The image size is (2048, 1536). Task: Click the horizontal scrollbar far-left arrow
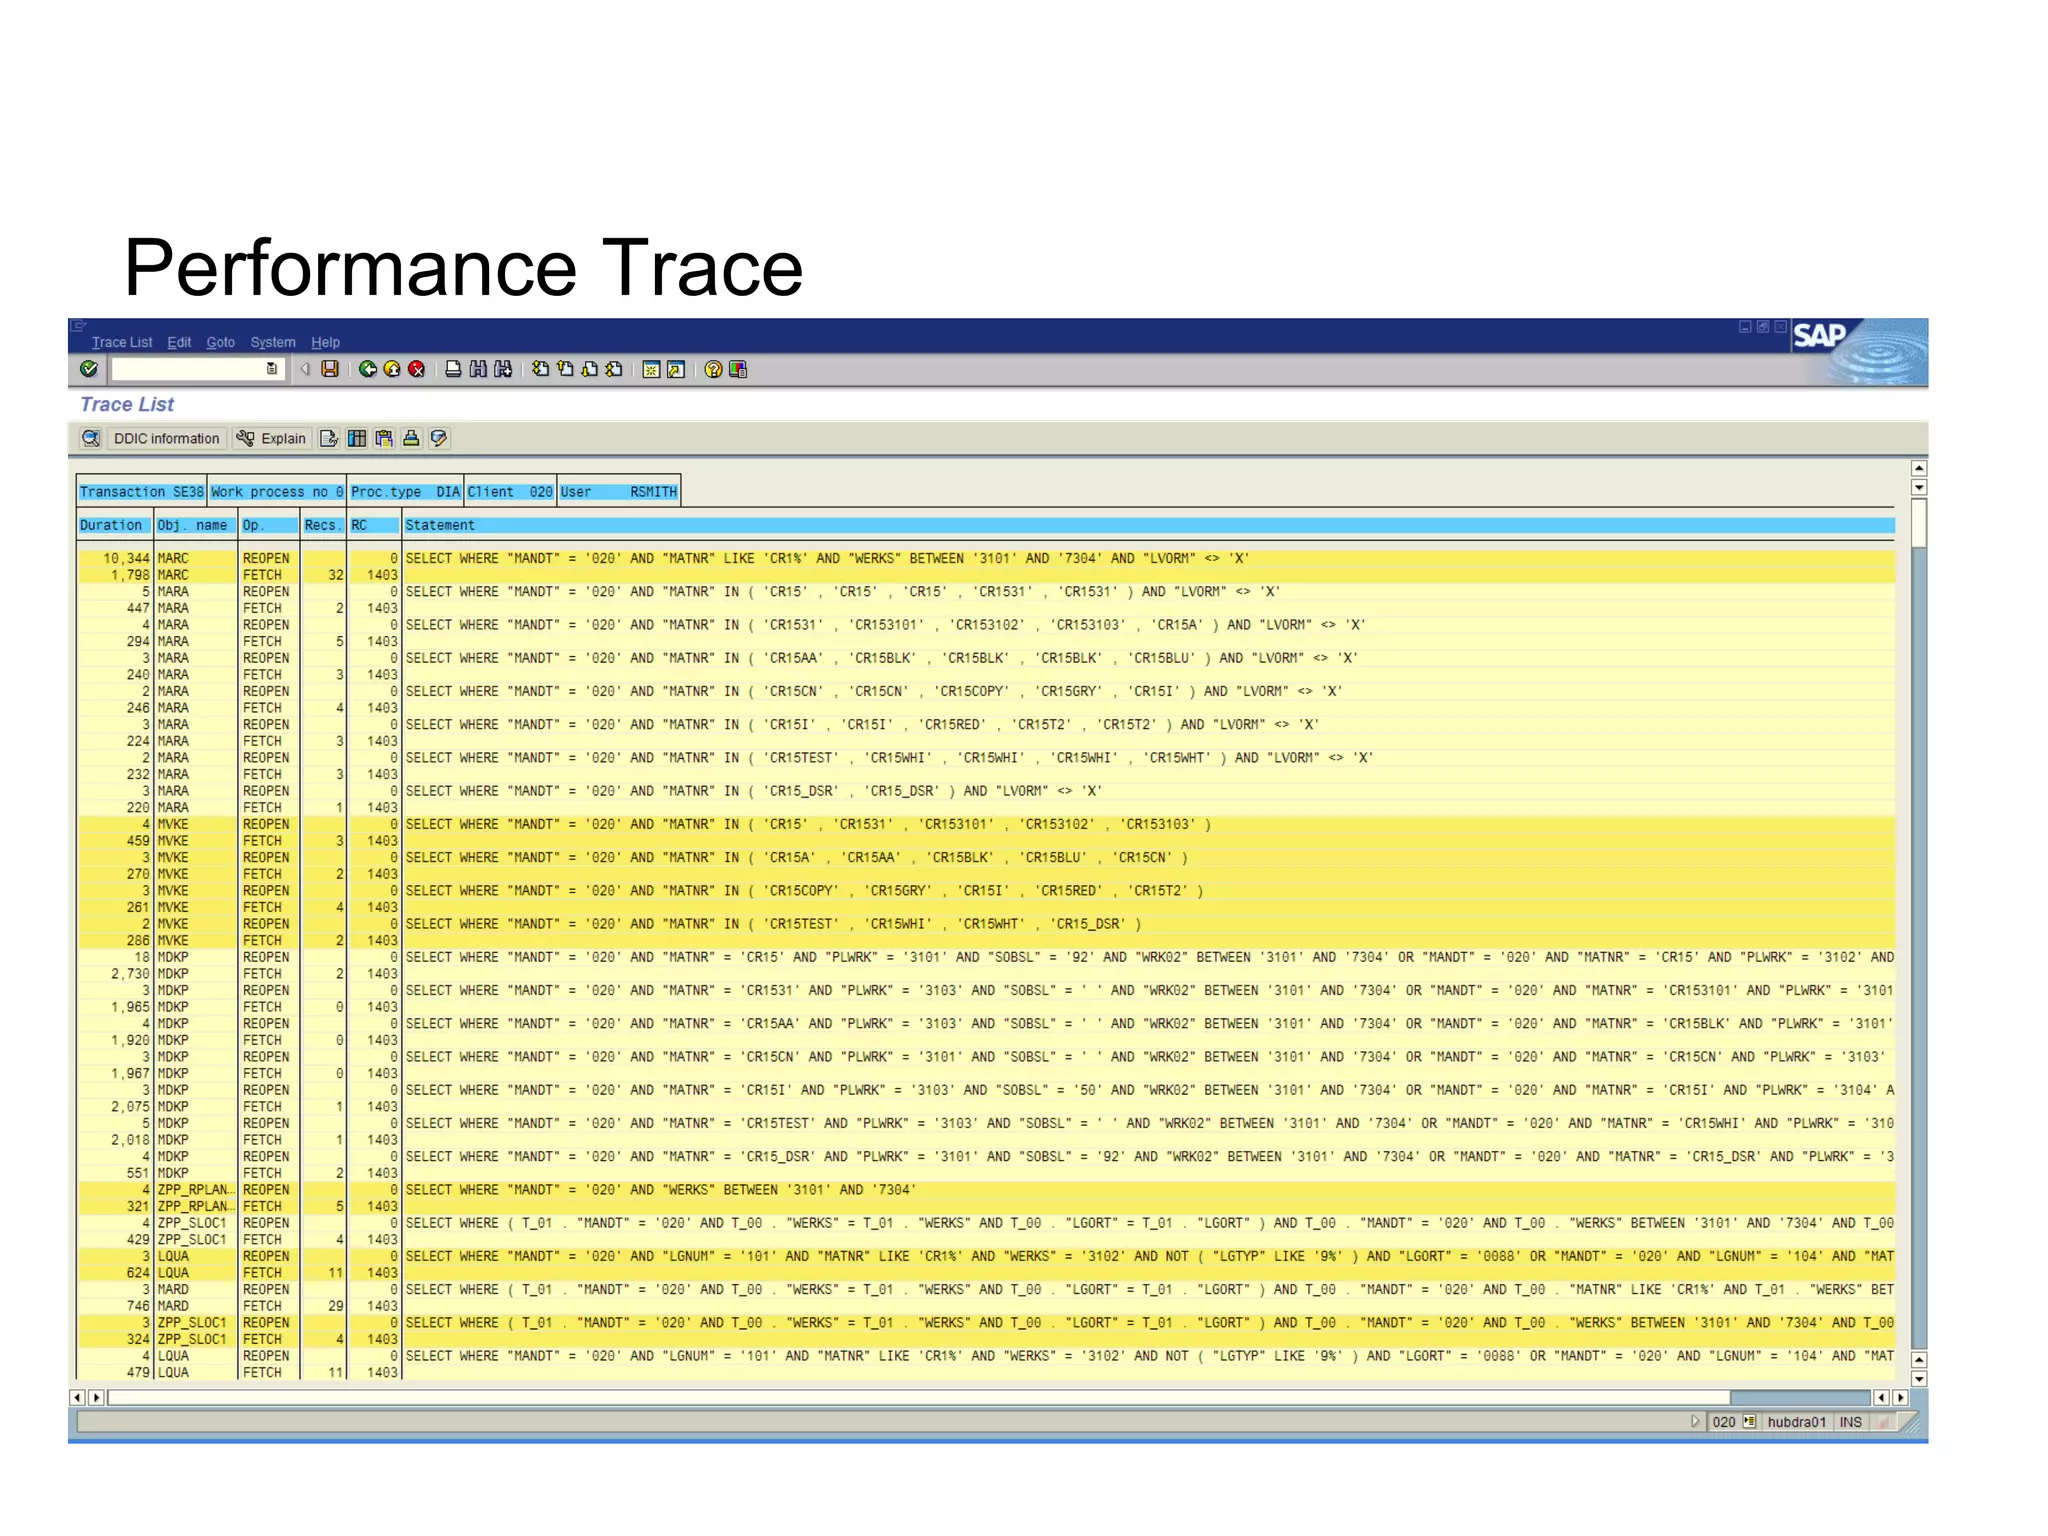77,1397
